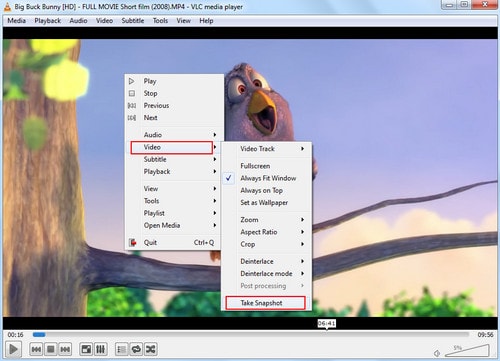Viewport: 500px width, 361px height.
Task: Open extended settings equalizer icon
Action: (101, 349)
